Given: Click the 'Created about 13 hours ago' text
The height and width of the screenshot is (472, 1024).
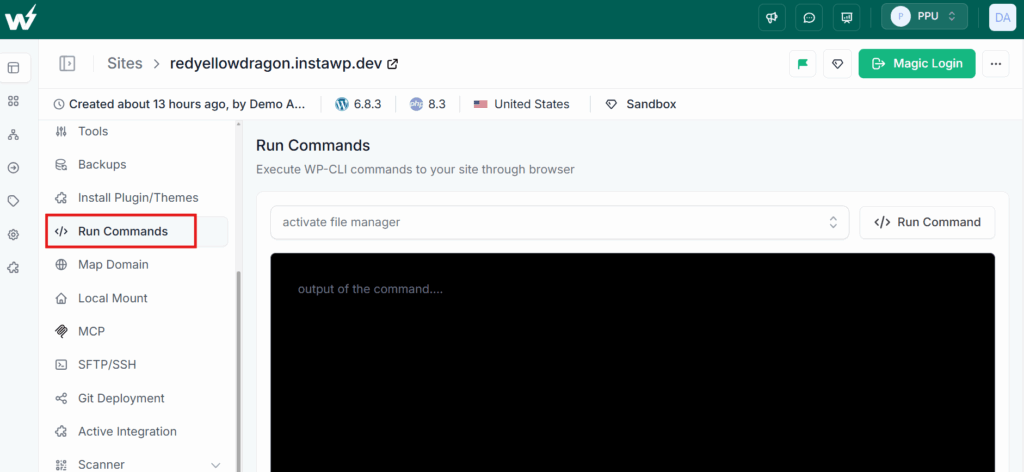Looking at the screenshot, I should [x=187, y=104].
